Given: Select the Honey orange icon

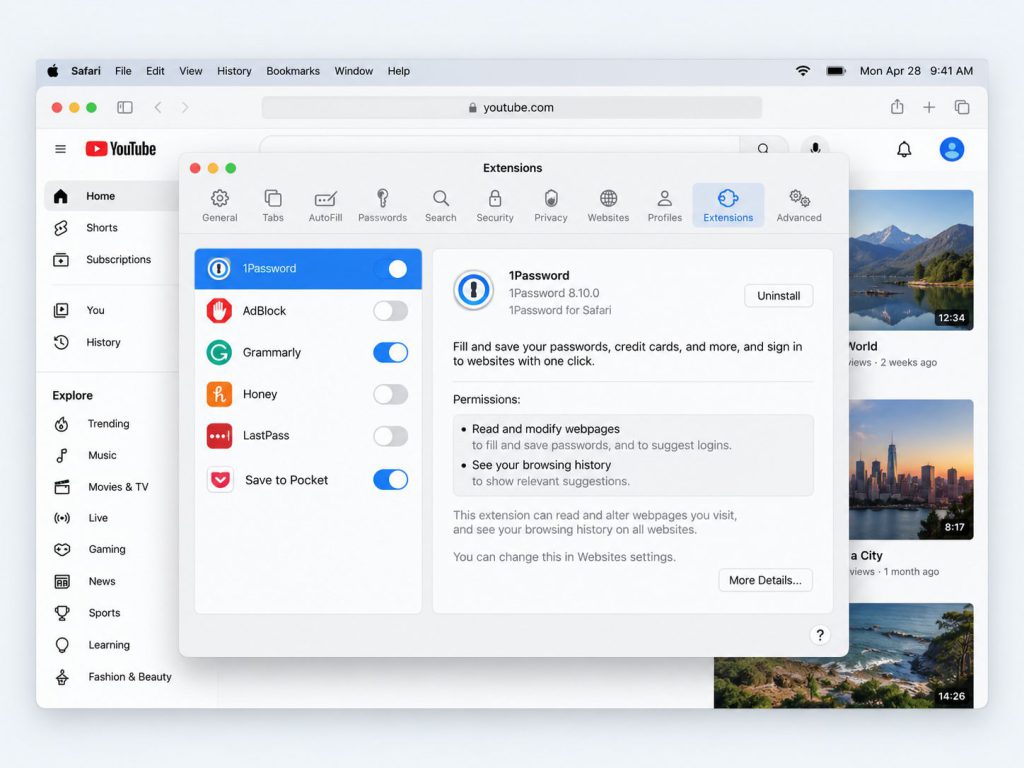Looking at the screenshot, I should coord(219,394).
